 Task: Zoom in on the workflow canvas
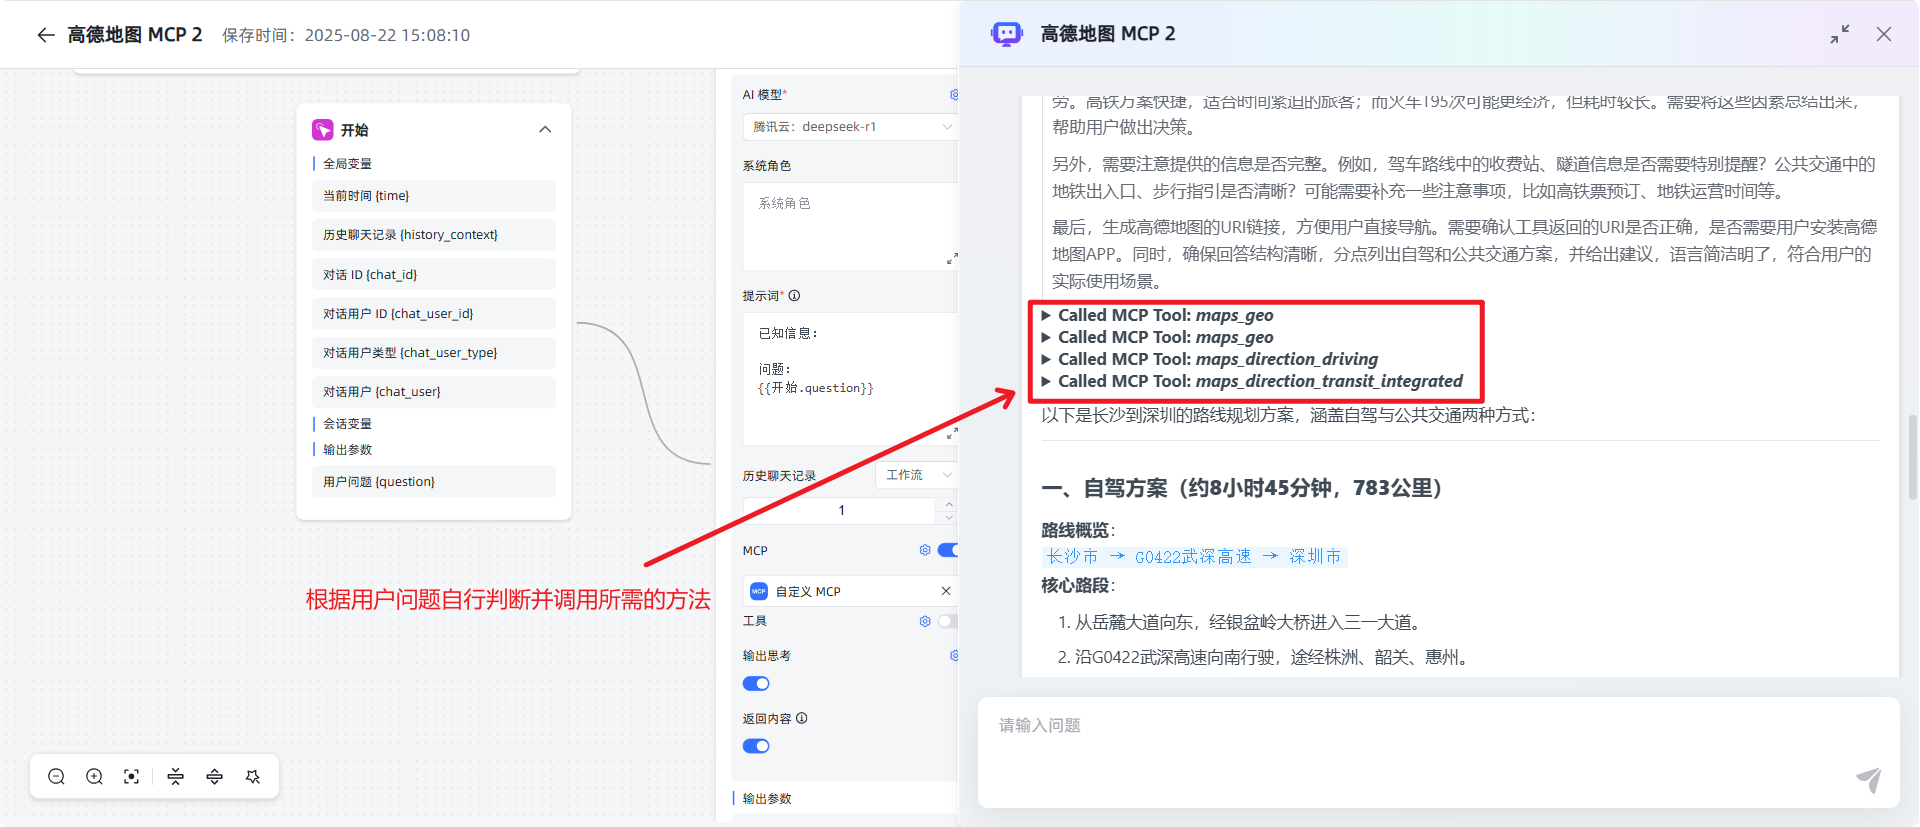click(94, 777)
